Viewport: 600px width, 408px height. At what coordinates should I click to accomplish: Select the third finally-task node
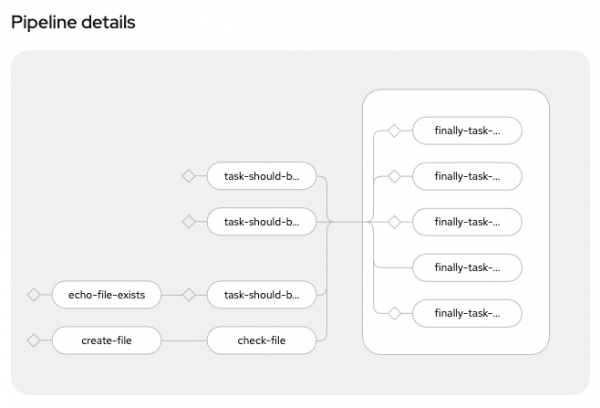[x=467, y=221]
